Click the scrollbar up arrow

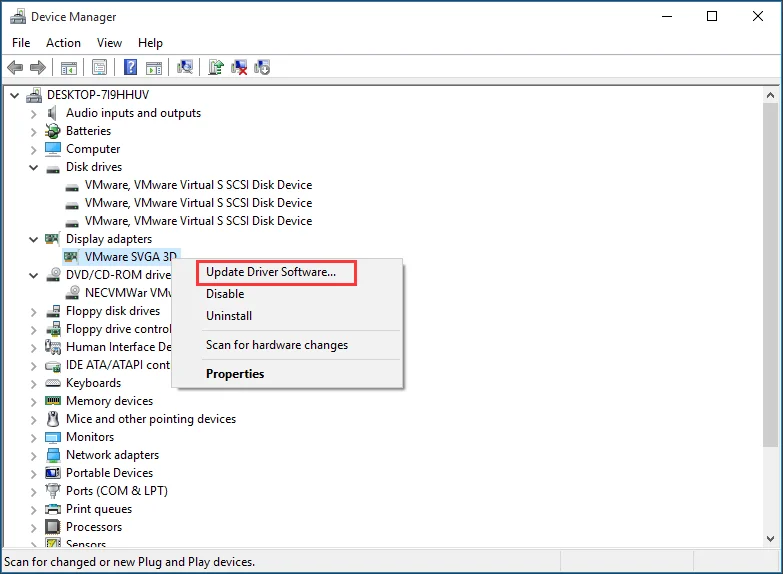point(771,95)
